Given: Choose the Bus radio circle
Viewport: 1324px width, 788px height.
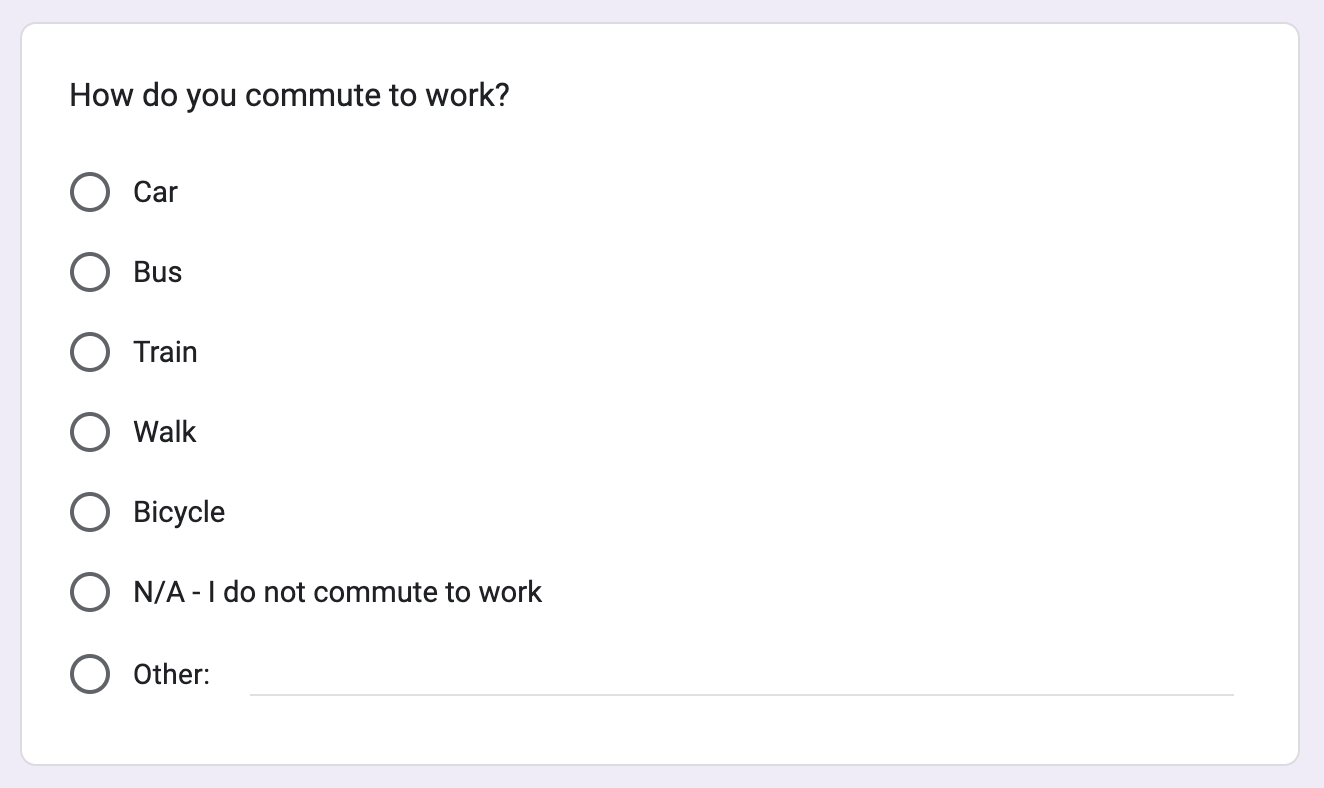Looking at the screenshot, I should pyautogui.click(x=90, y=272).
